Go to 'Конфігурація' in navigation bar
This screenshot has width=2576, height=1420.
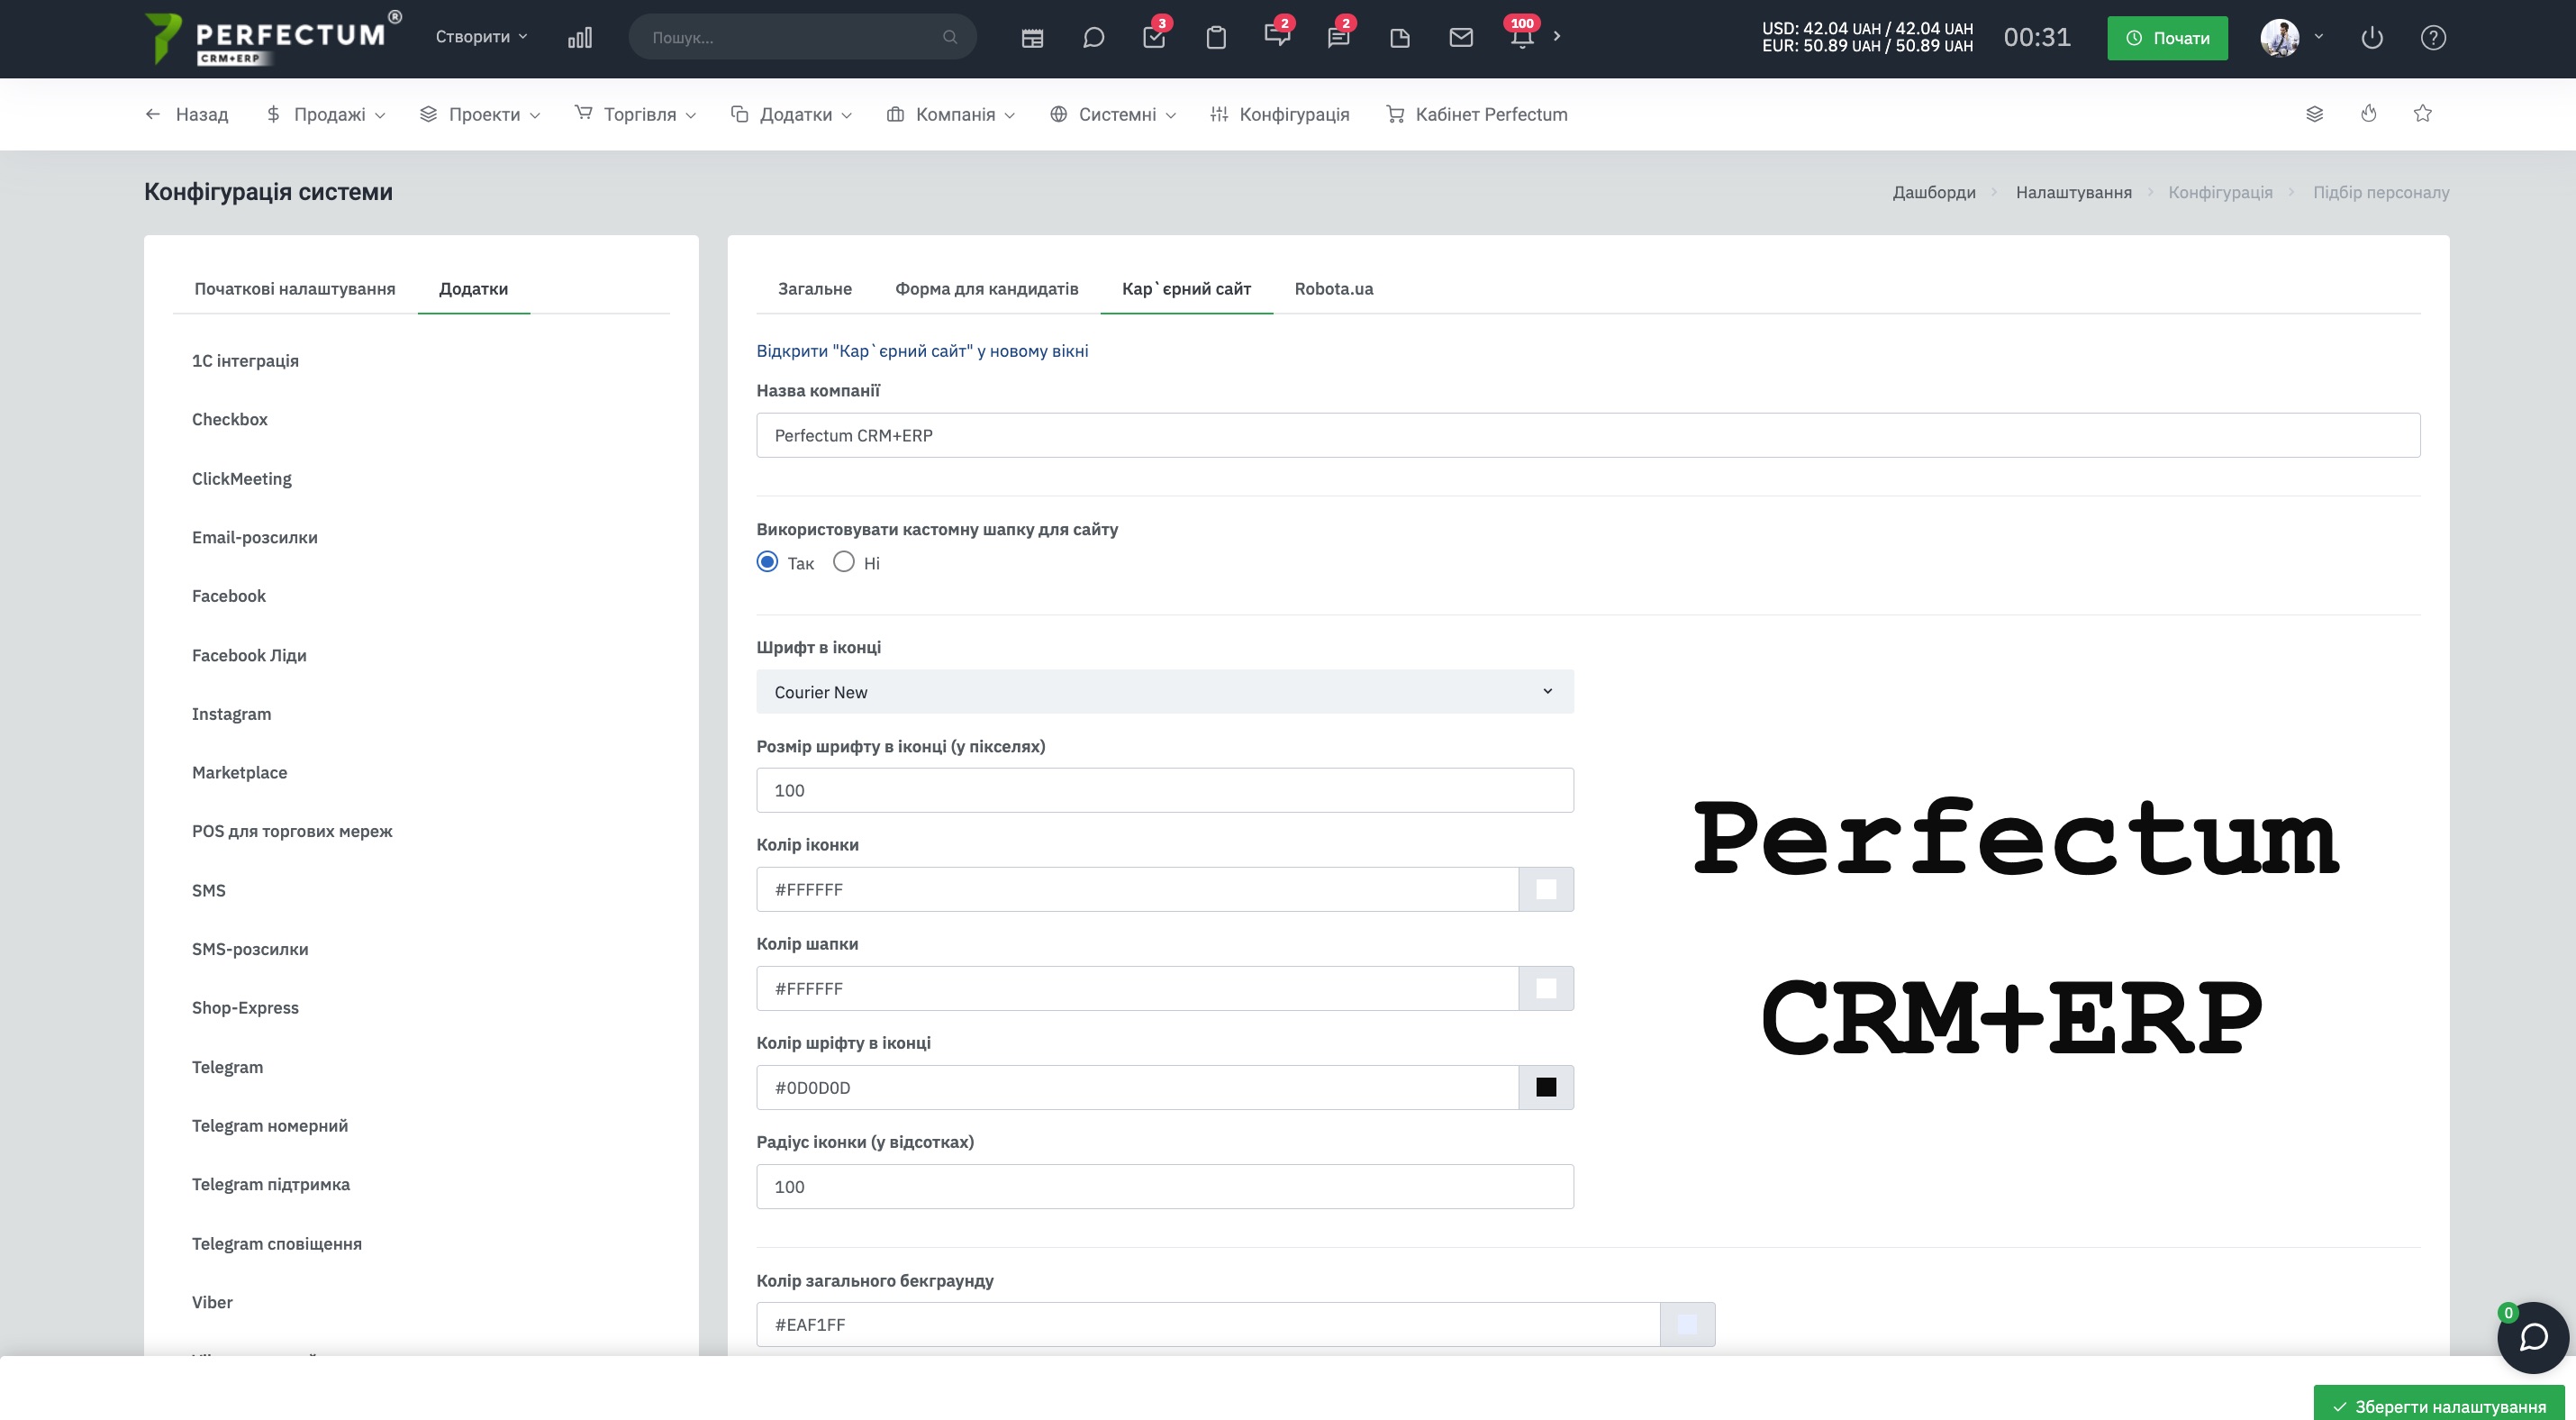coord(1280,114)
